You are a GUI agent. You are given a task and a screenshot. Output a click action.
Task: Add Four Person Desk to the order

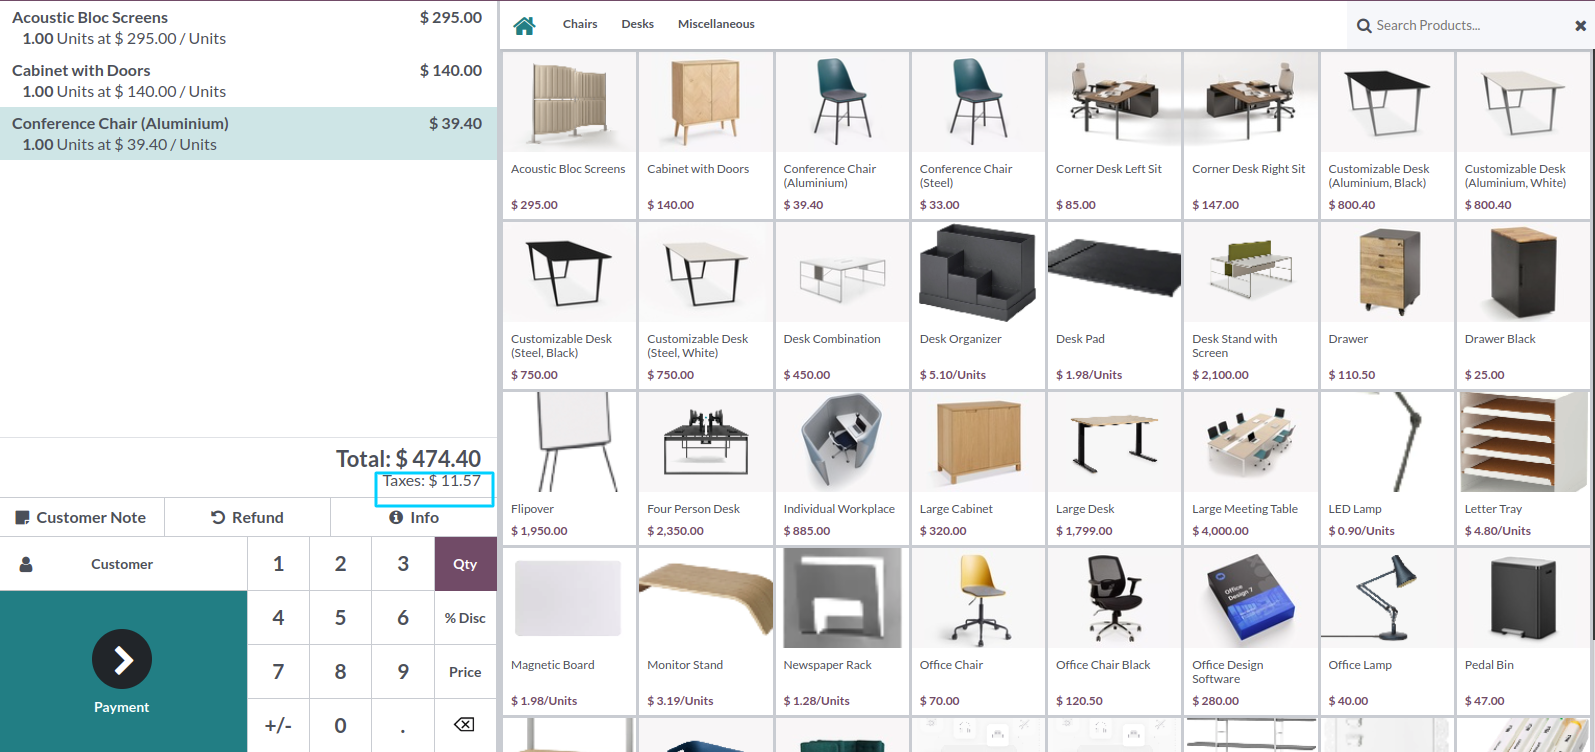point(705,468)
